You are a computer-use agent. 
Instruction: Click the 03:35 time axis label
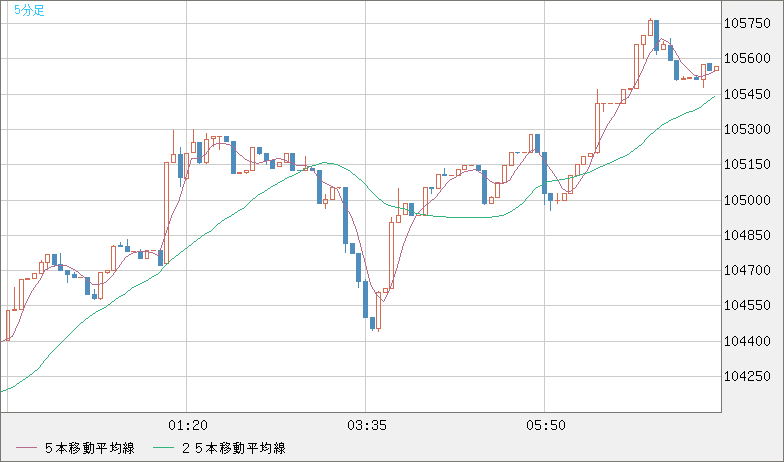pyautogui.click(x=366, y=426)
